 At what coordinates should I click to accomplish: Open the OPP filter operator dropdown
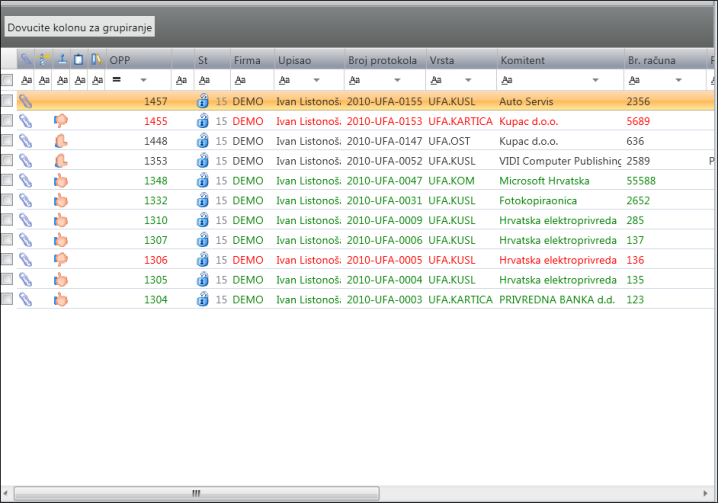tap(143, 80)
